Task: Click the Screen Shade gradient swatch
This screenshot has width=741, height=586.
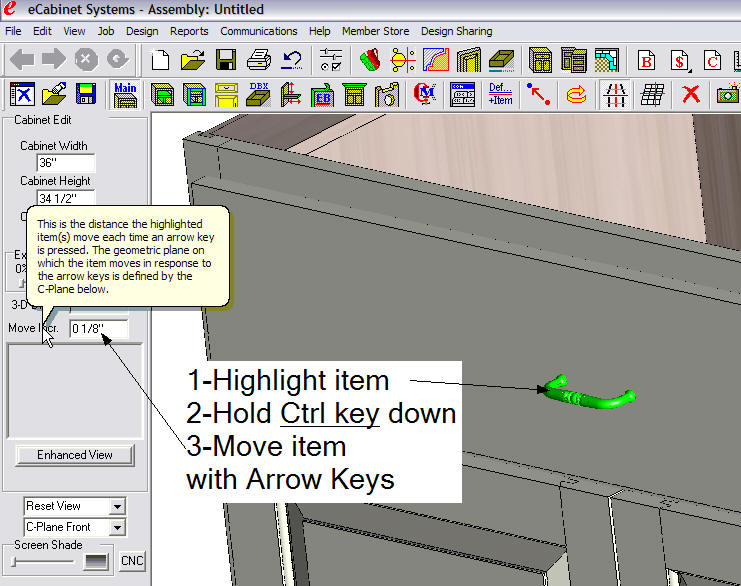Action: click(96, 561)
